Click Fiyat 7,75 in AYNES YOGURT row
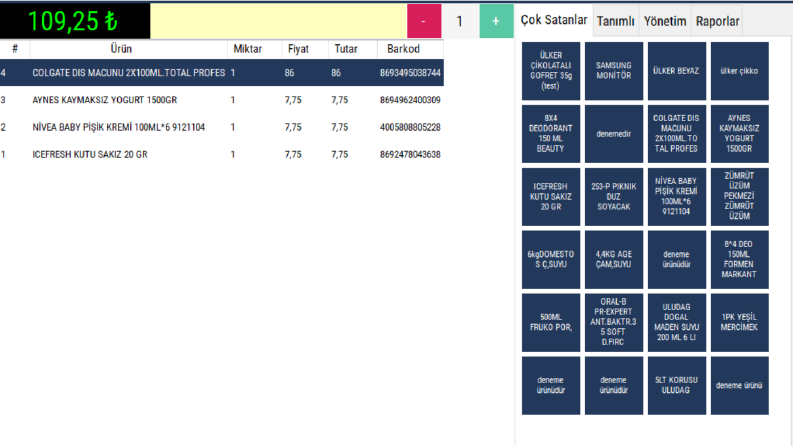Viewport: 793px width, 446px height. (x=293, y=100)
